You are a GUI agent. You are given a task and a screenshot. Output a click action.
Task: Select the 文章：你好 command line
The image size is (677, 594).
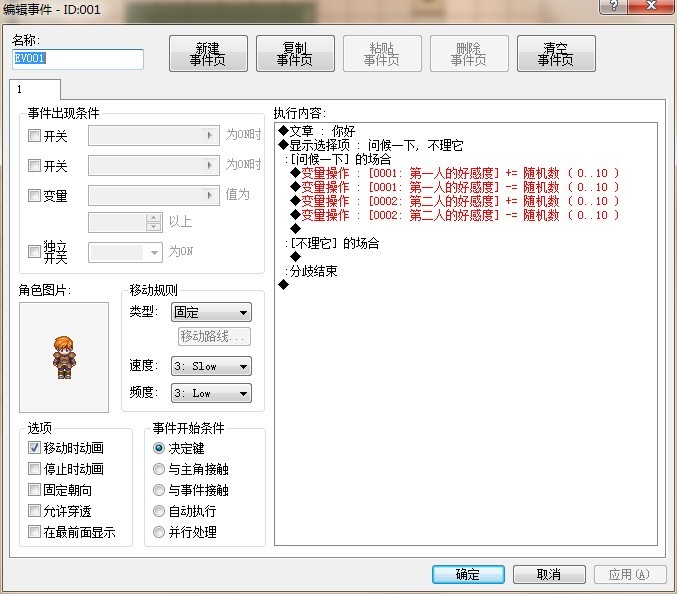(317, 131)
